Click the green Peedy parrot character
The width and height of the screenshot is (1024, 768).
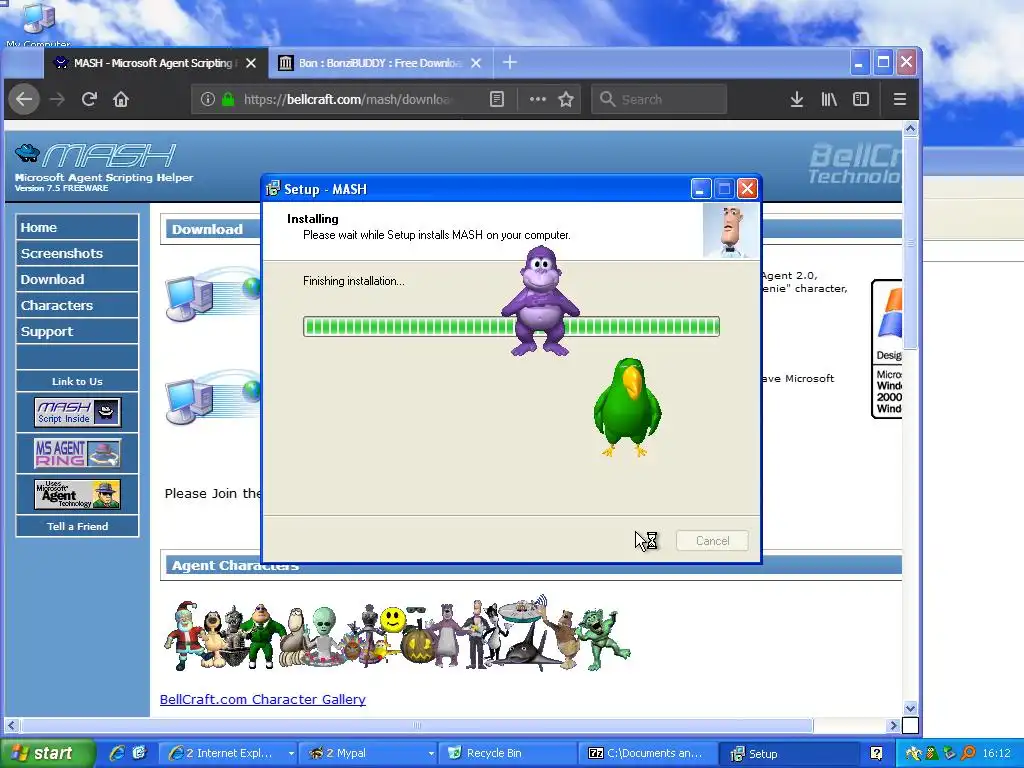tap(627, 407)
